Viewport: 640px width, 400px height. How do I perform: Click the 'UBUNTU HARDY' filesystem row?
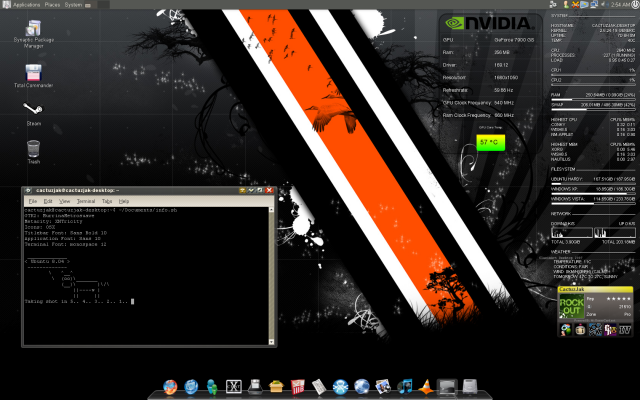click(593, 179)
